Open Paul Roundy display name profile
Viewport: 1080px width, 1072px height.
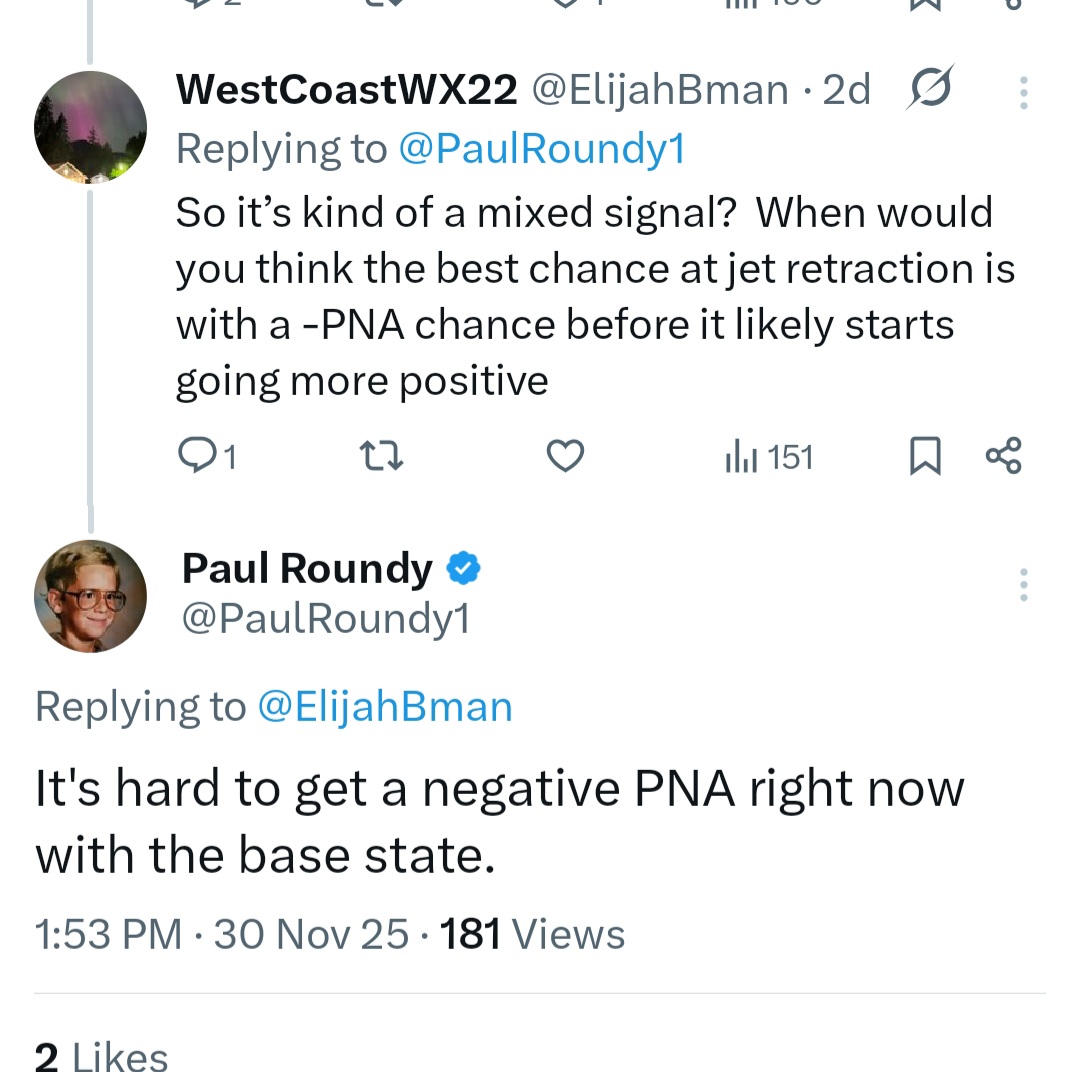[x=307, y=568]
